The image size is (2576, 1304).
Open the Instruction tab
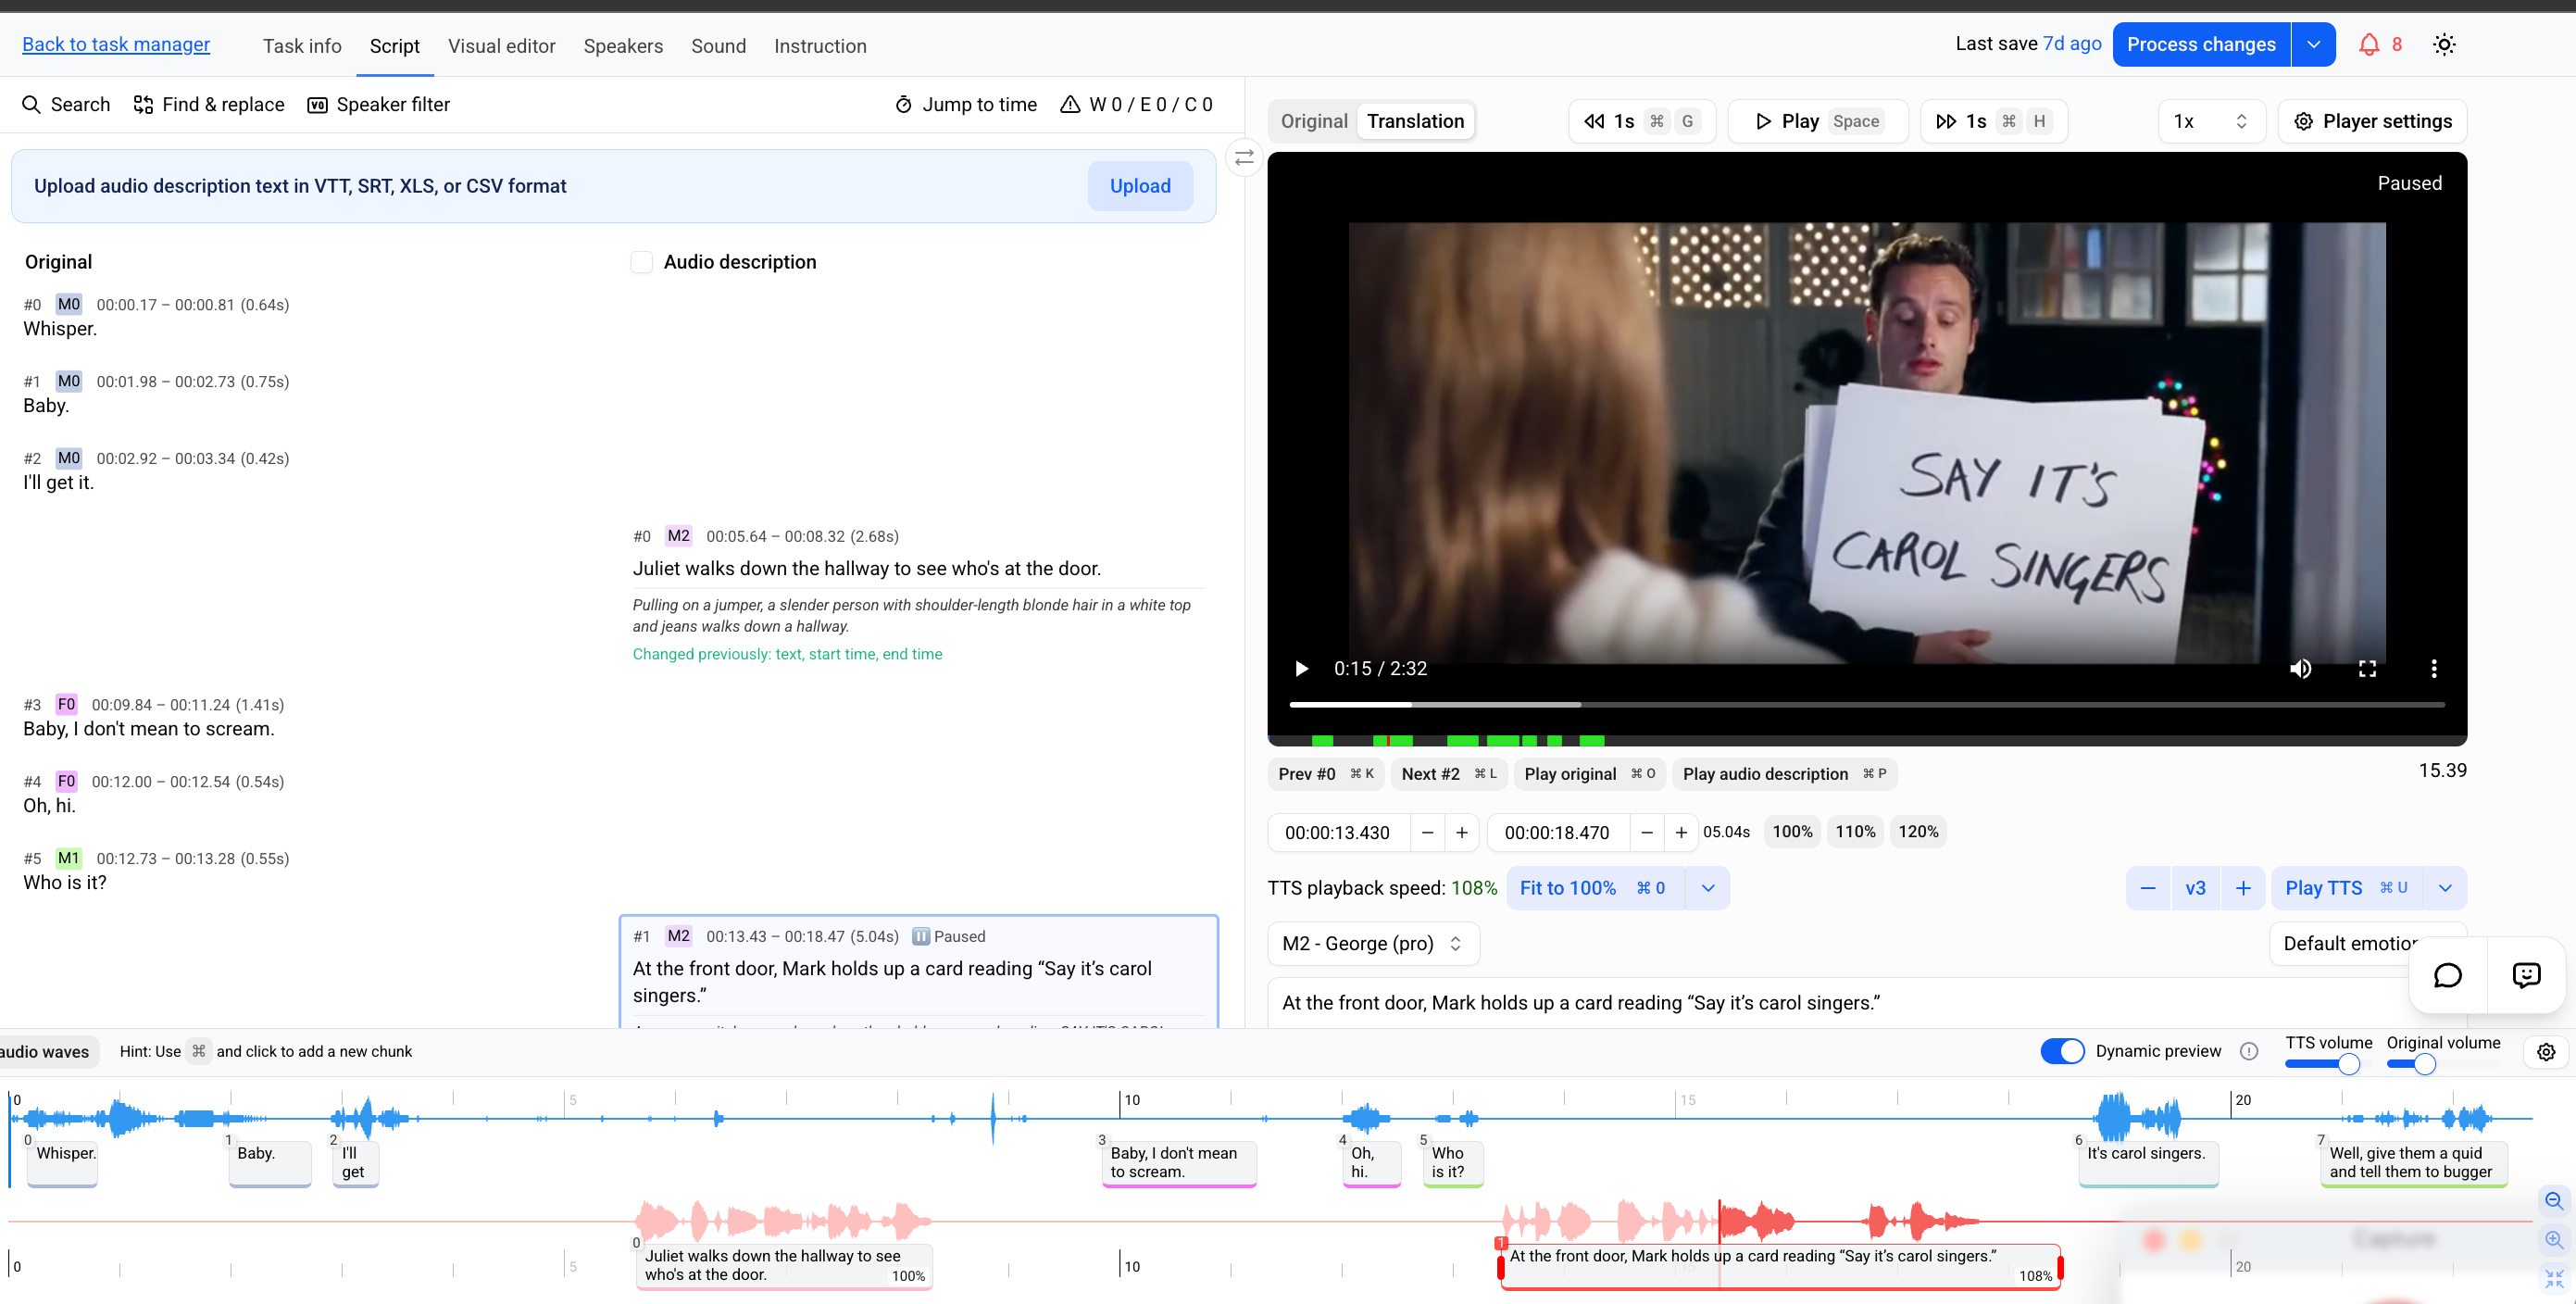820,46
